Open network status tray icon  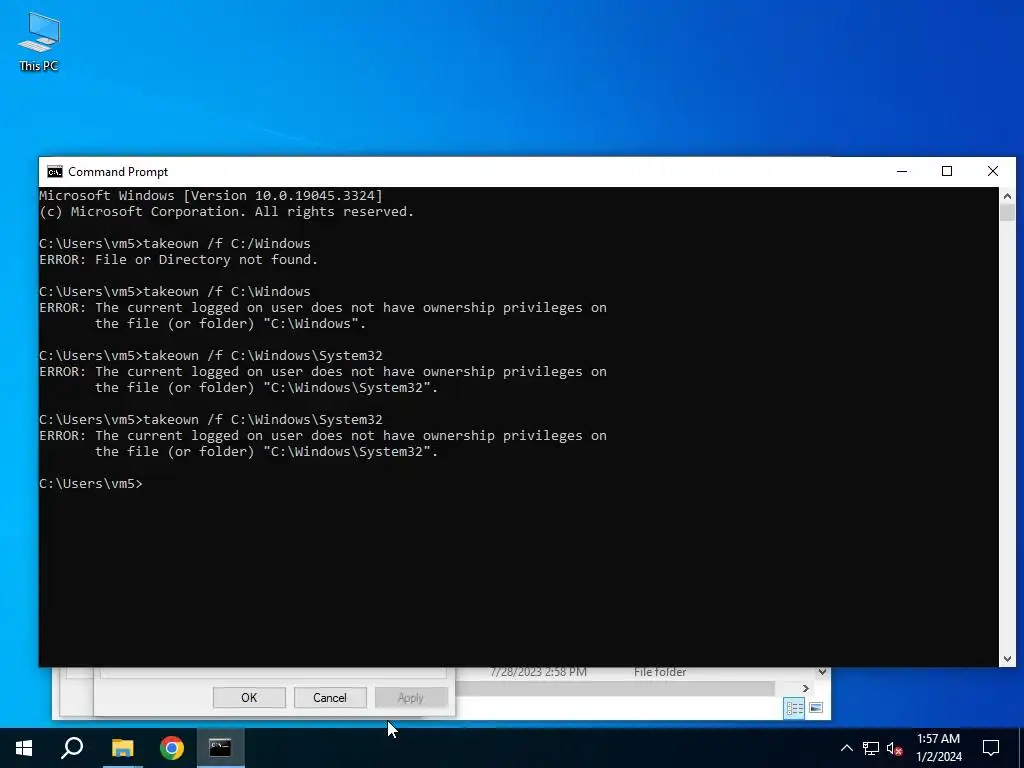871,748
